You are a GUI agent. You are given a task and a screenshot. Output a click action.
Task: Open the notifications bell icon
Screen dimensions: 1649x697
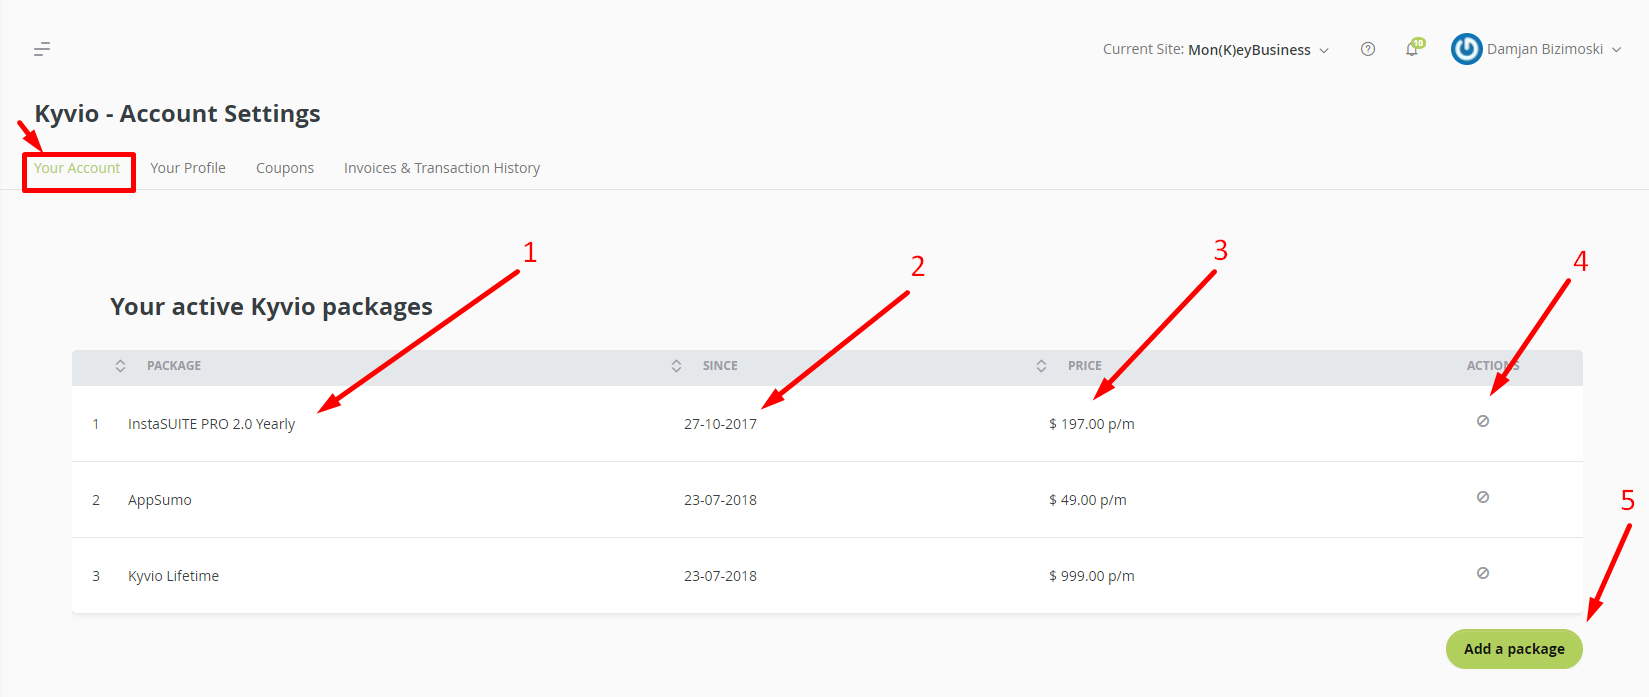[1412, 49]
